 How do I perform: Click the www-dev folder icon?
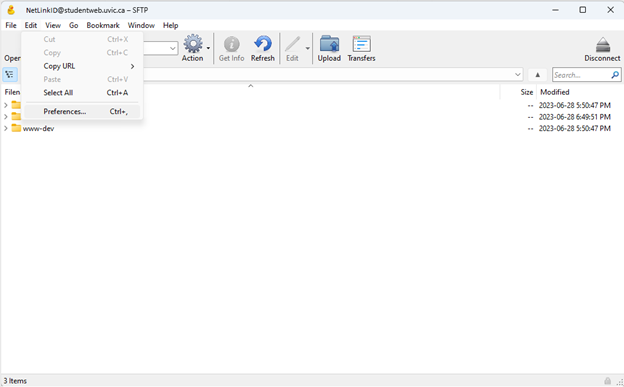pos(16,128)
